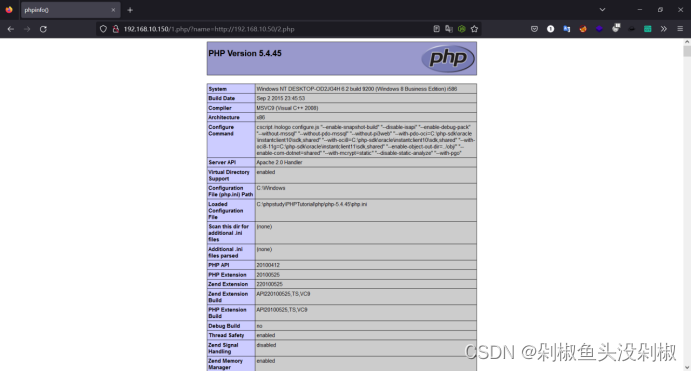Screen dimensions: 692x371
Task: Open the purple cube extension icon
Action: pos(599,29)
